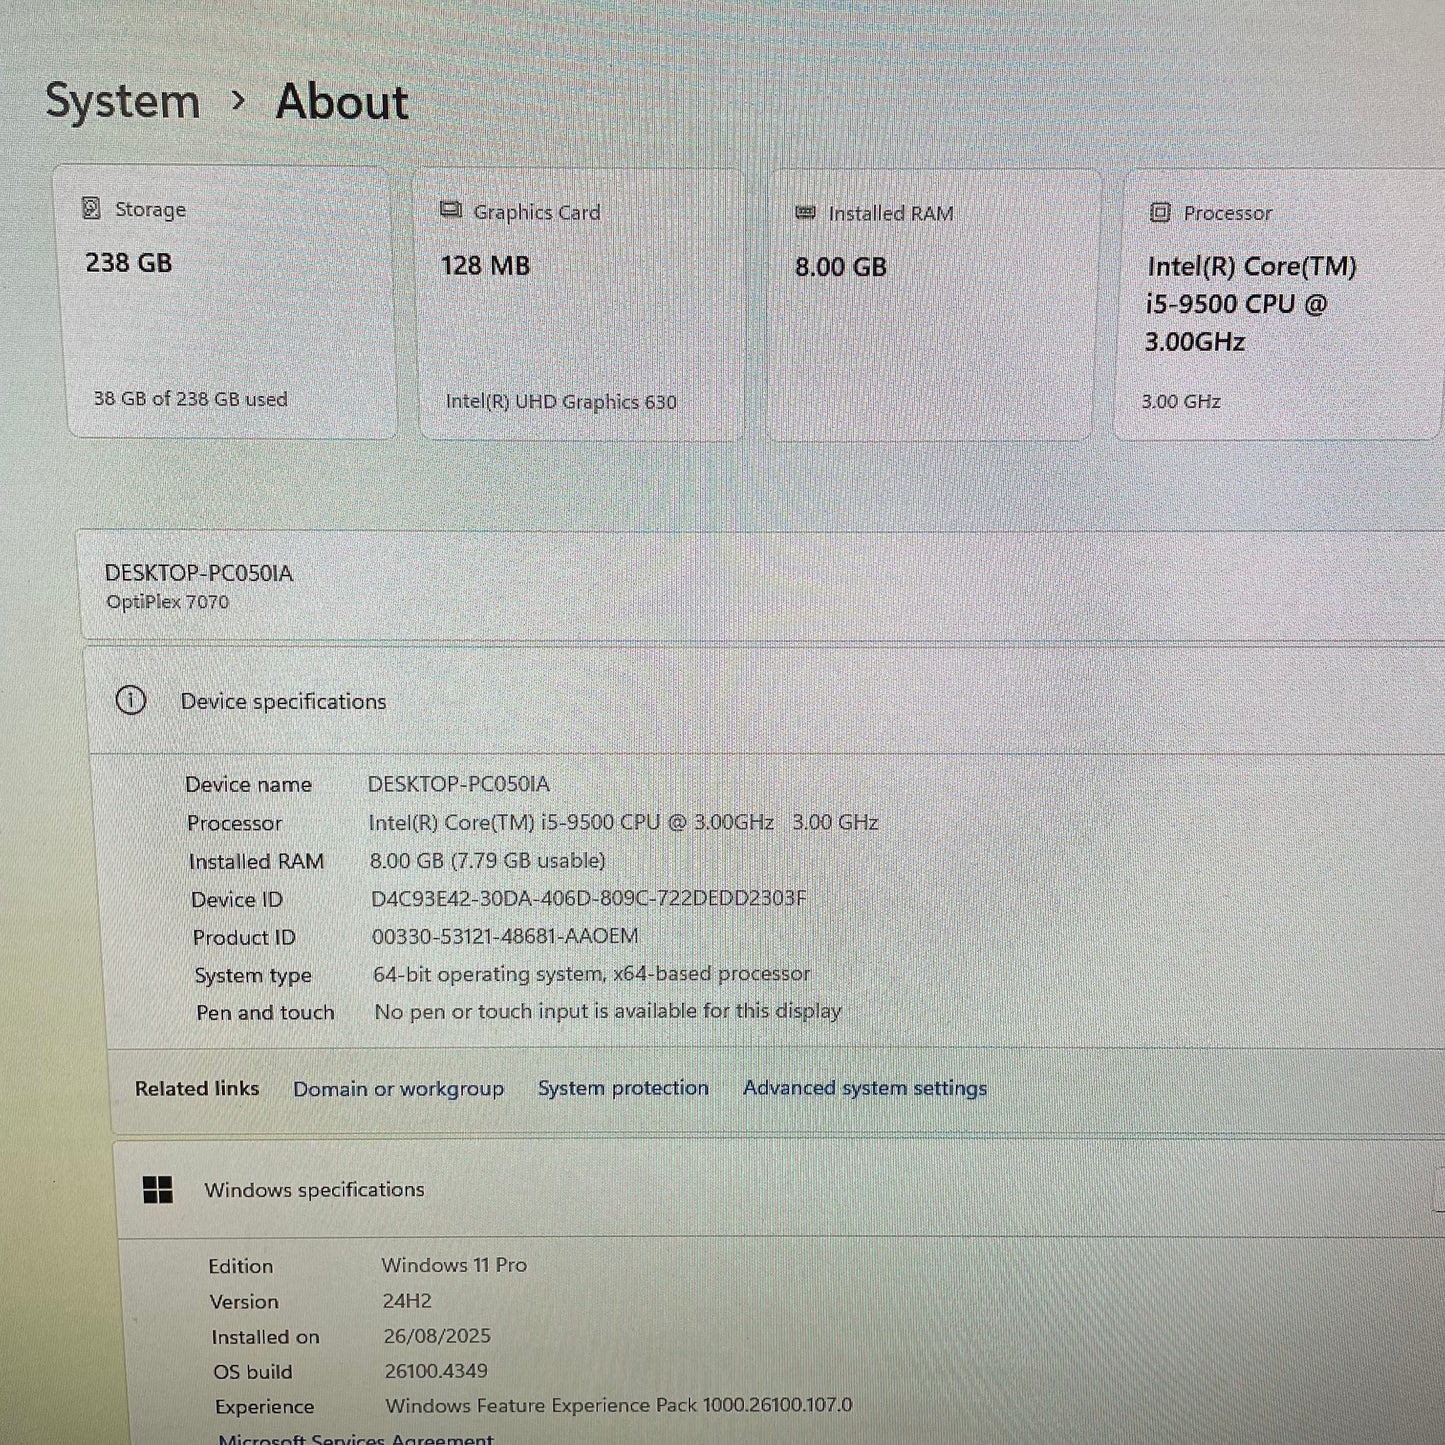Image resolution: width=1445 pixels, height=1445 pixels.
Task: Open Advanced system settings
Action: point(864,1088)
